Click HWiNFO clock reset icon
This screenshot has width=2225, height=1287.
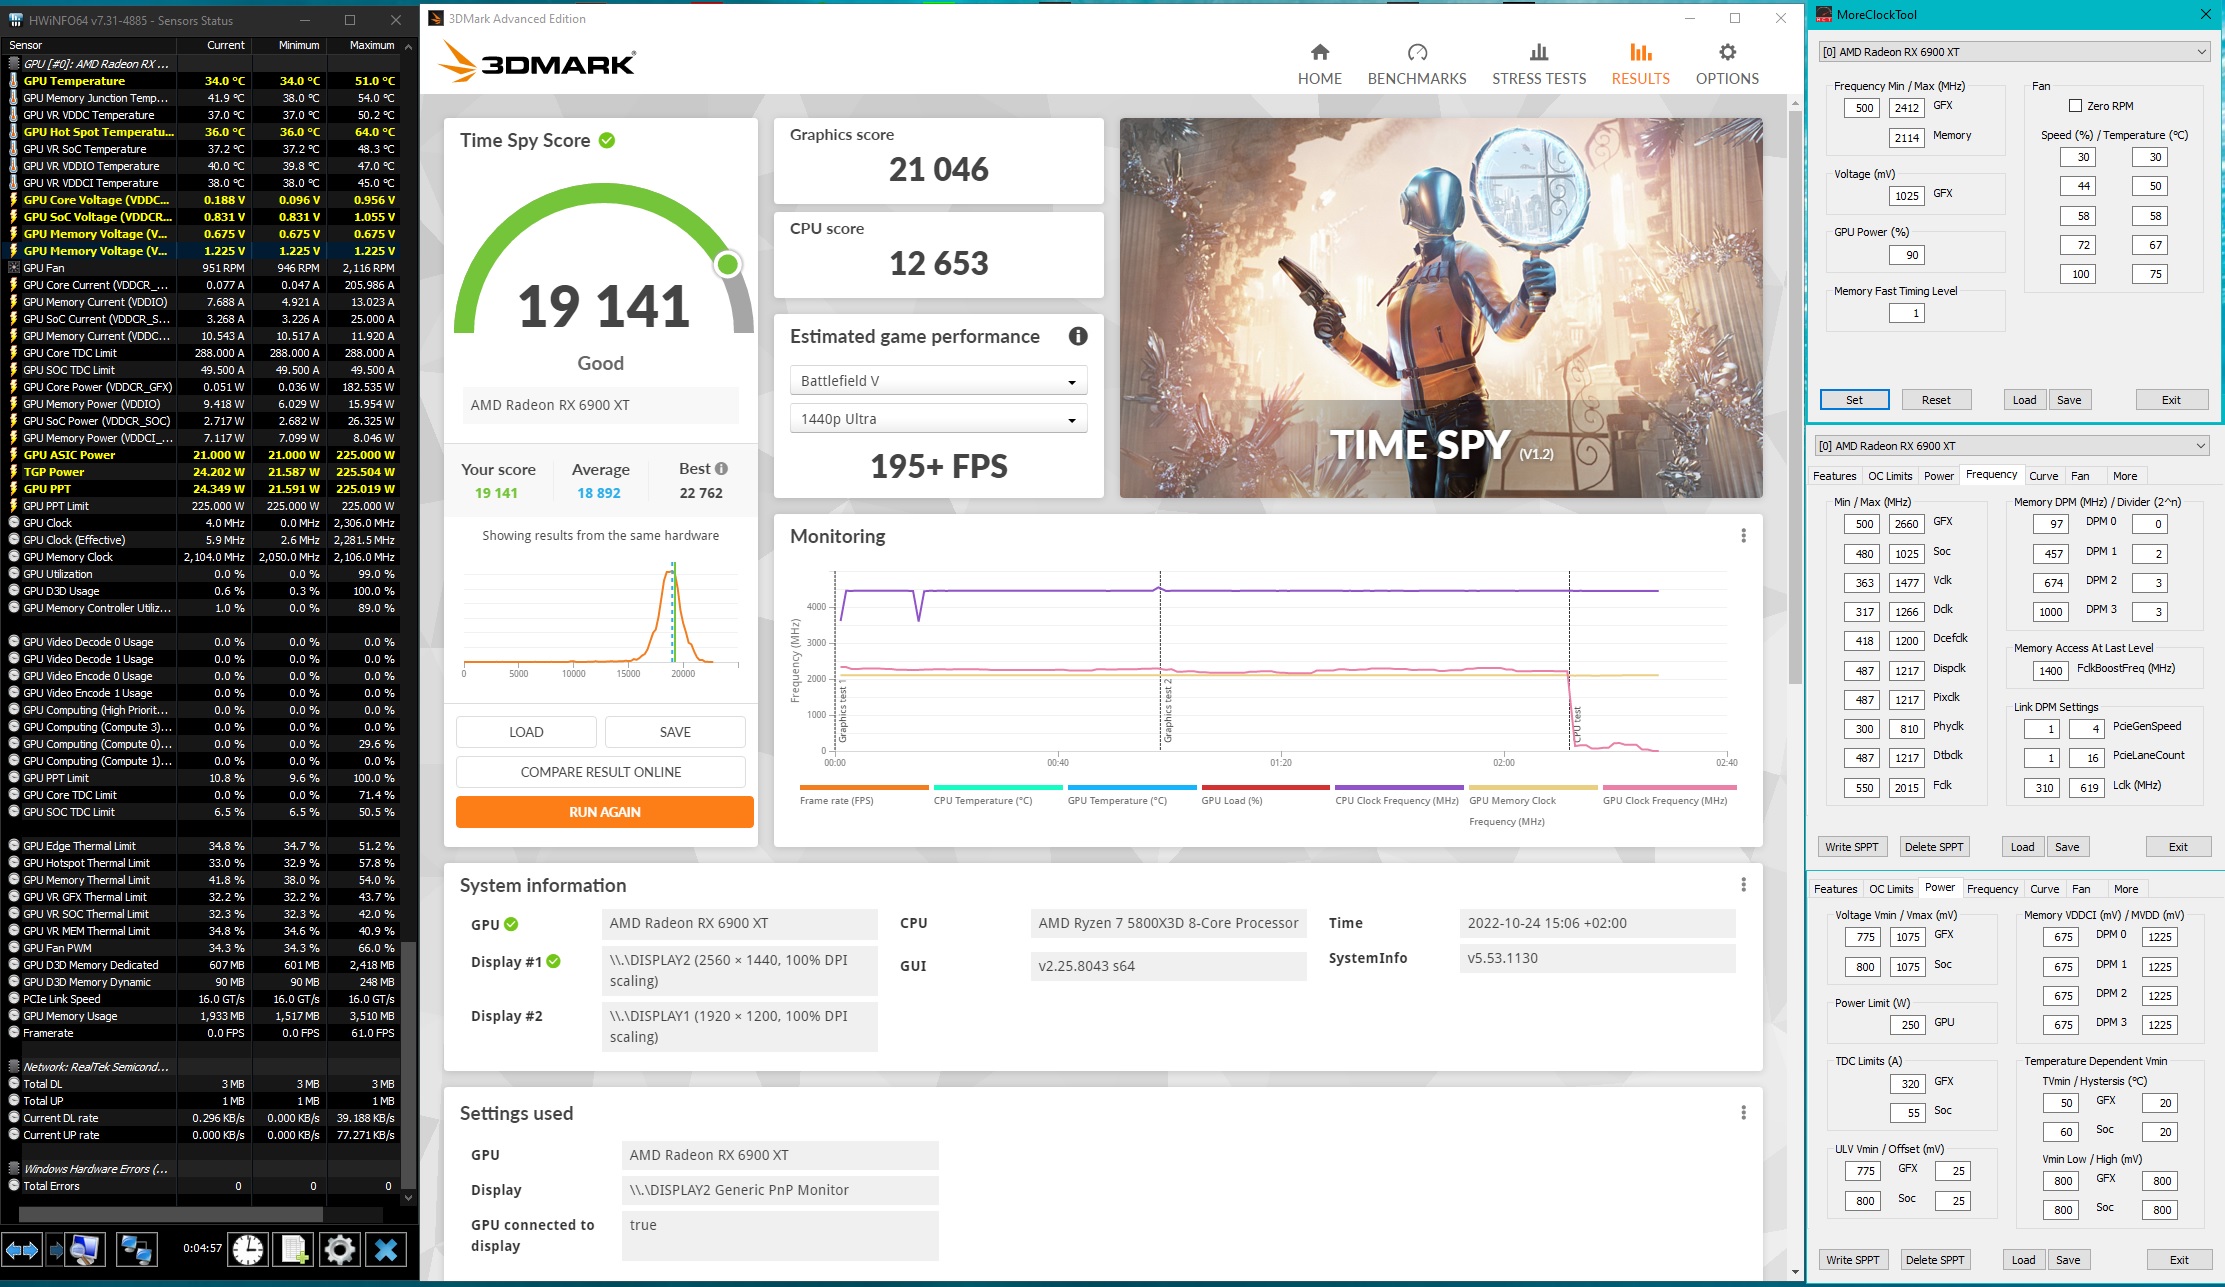click(x=247, y=1249)
